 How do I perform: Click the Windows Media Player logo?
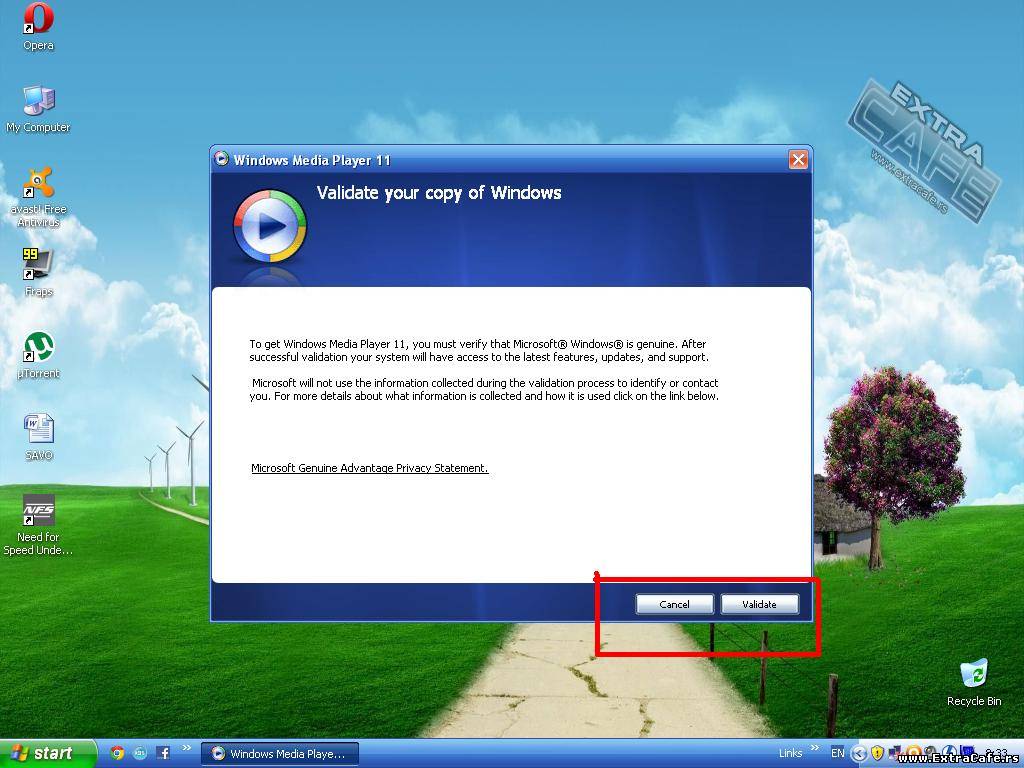tap(270, 226)
